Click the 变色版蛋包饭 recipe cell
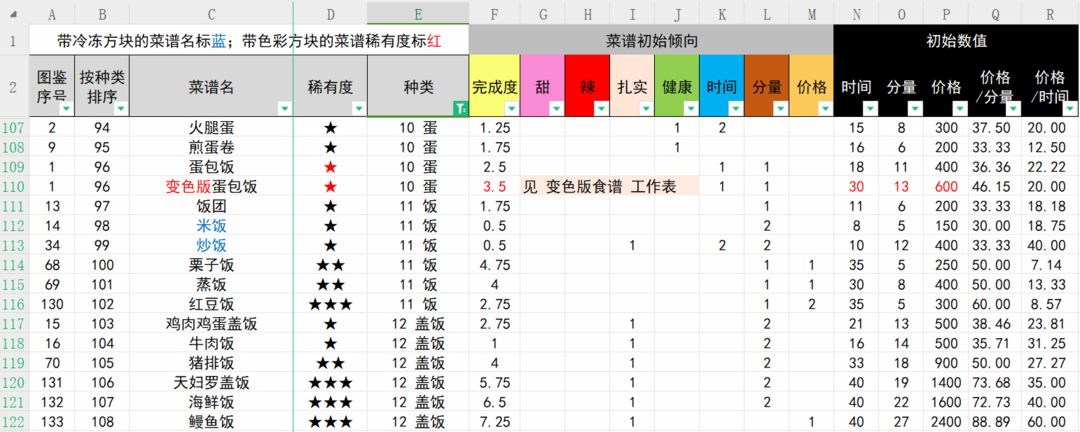The image size is (1080, 432). [211, 187]
